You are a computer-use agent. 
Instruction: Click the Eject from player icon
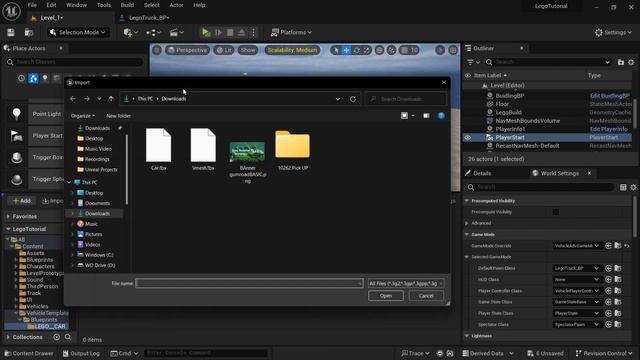coord(242,32)
